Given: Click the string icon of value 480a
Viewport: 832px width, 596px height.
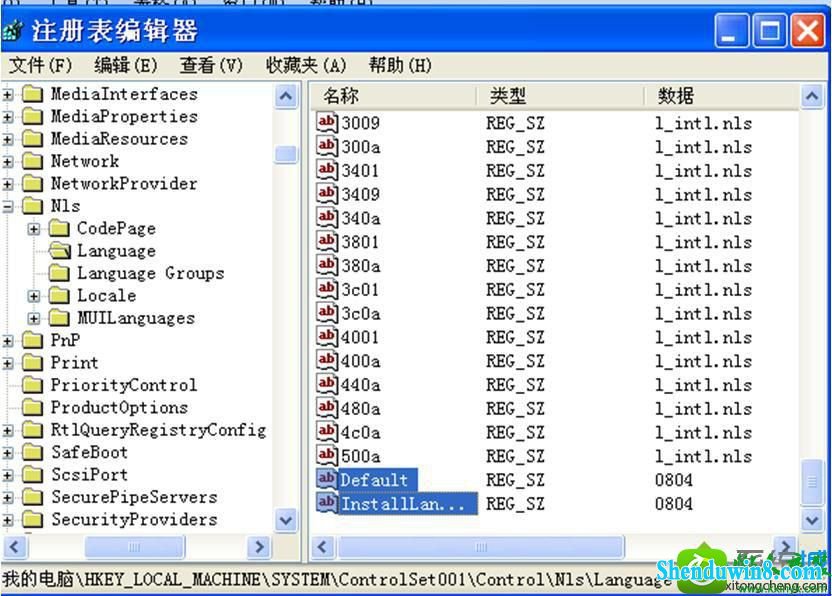Looking at the screenshot, I should [x=327, y=408].
